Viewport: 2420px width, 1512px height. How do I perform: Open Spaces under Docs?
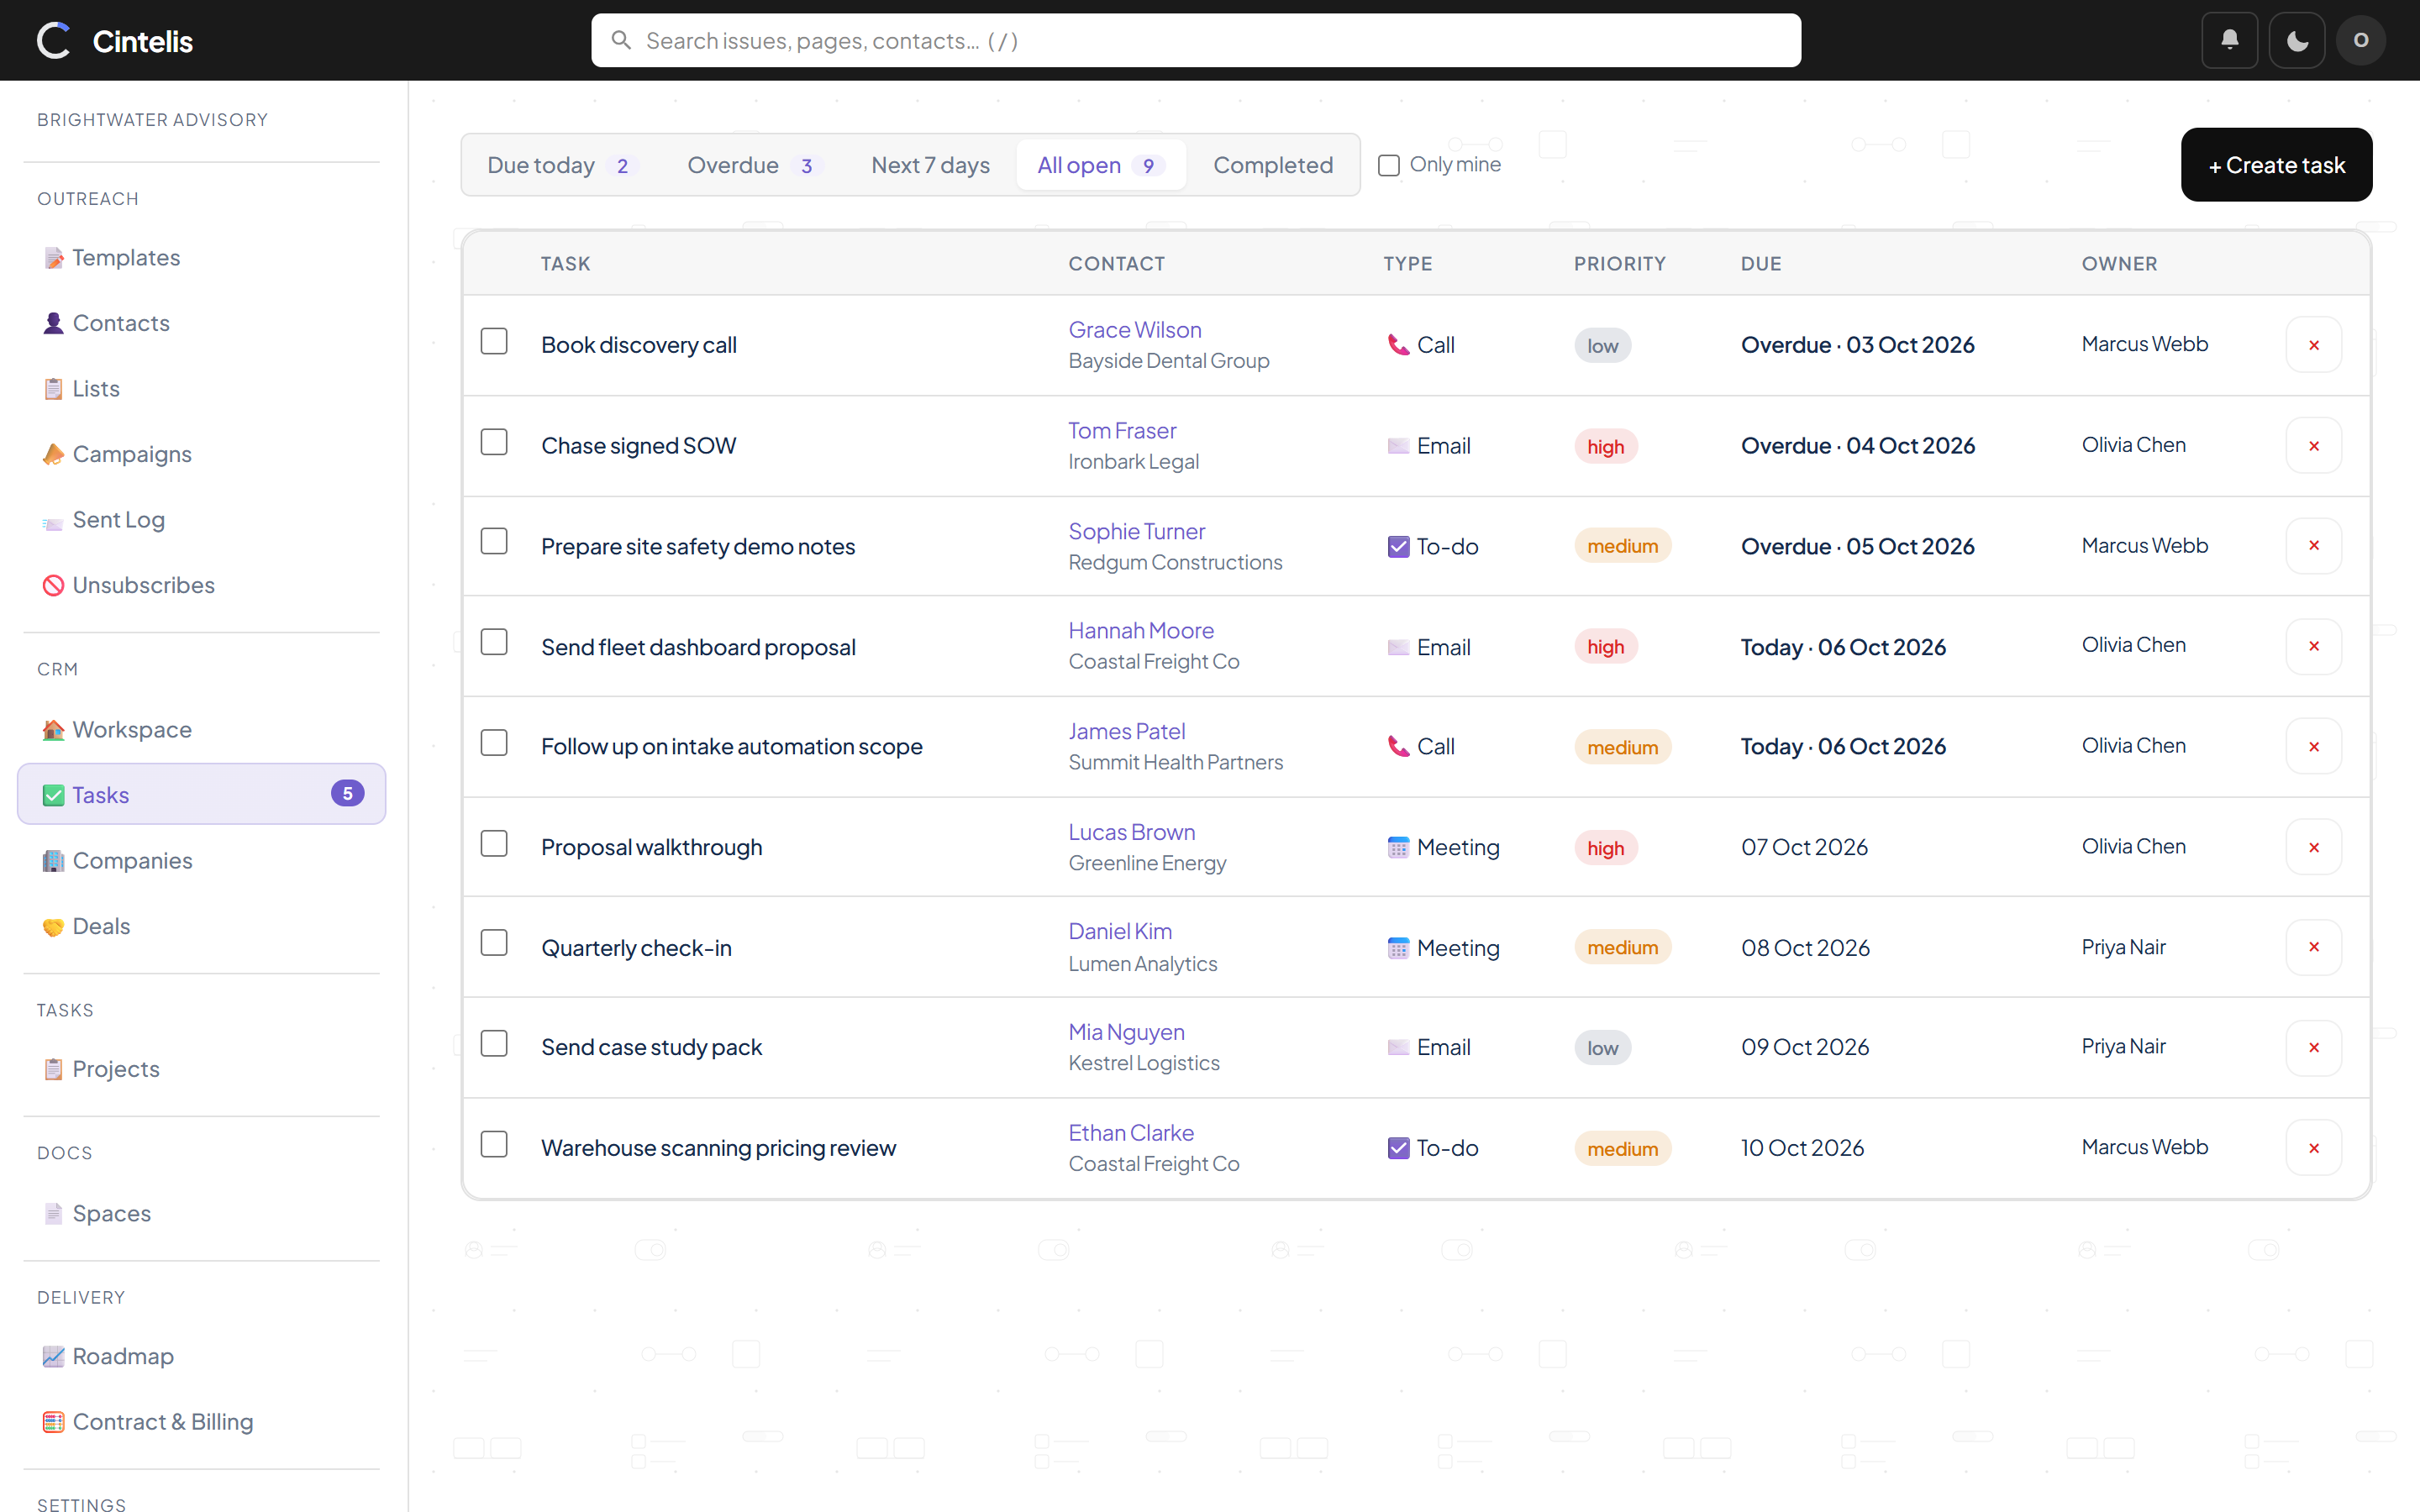pyautogui.click(x=201, y=1213)
